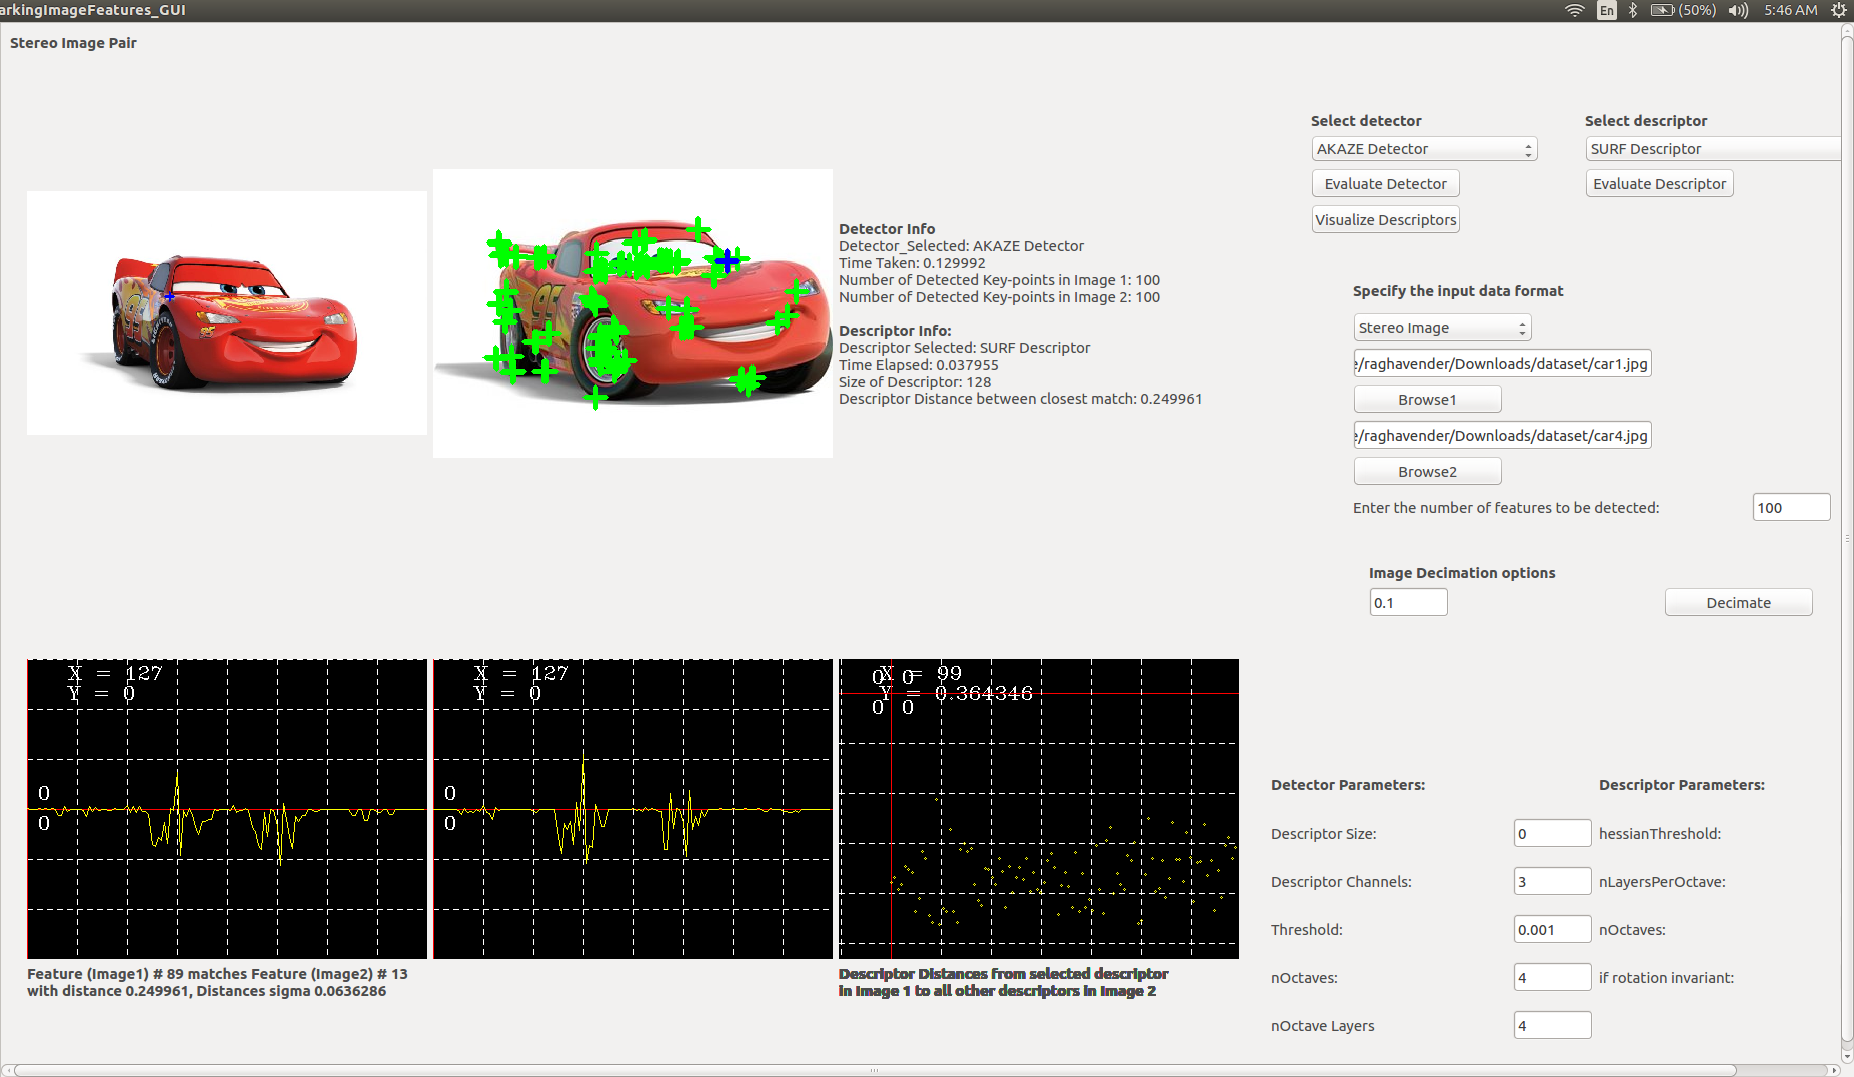This screenshot has width=1854, height=1077.
Task: Click the horizontal scrollbar at the bottom
Action: coord(875,1070)
